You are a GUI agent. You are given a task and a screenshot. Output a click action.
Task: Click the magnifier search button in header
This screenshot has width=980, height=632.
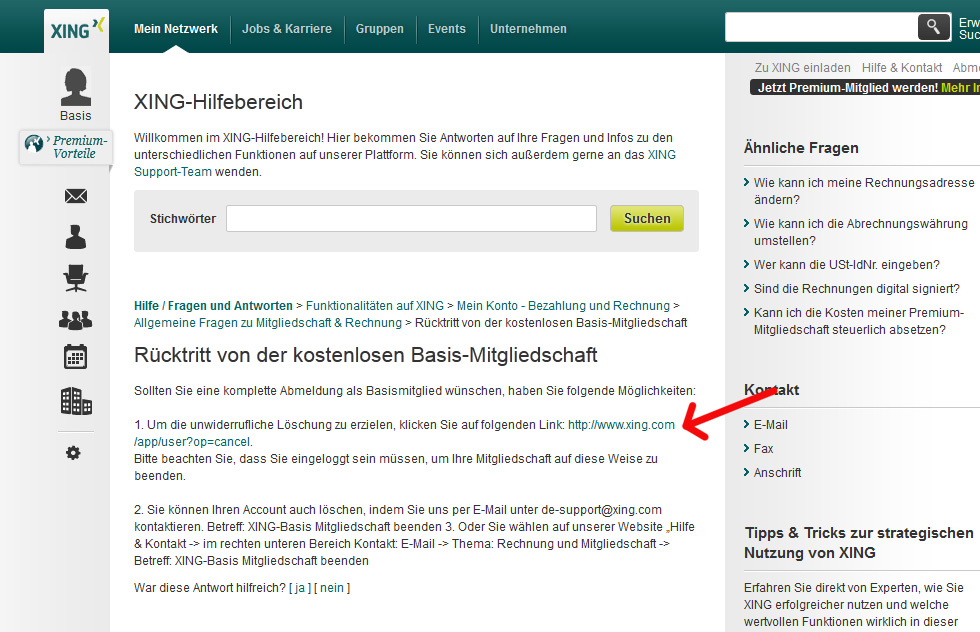934,27
